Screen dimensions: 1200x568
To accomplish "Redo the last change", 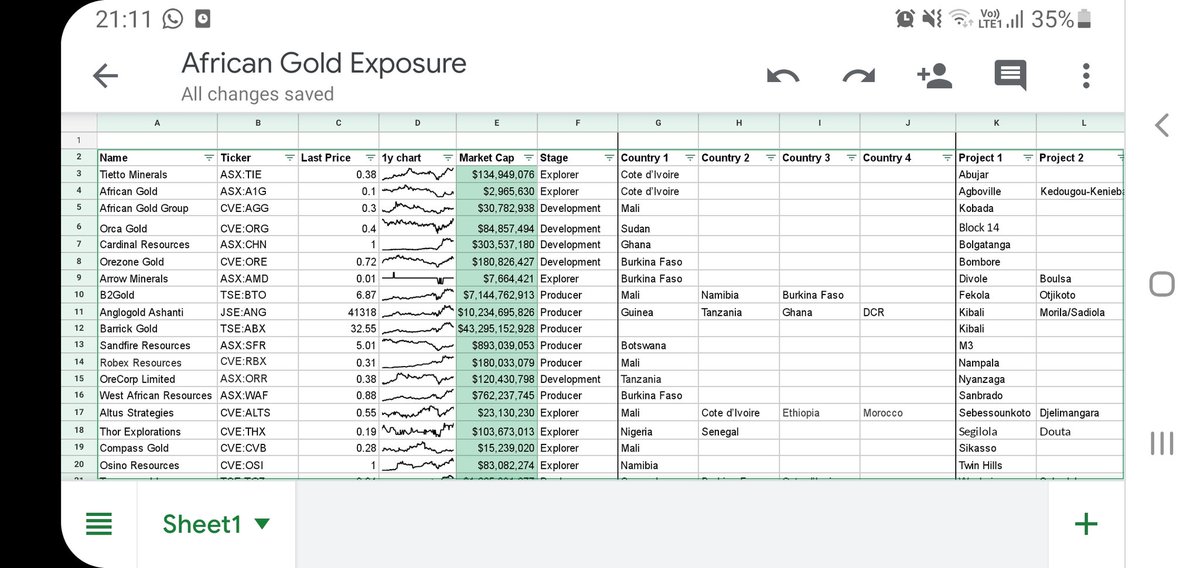I will pos(858,76).
